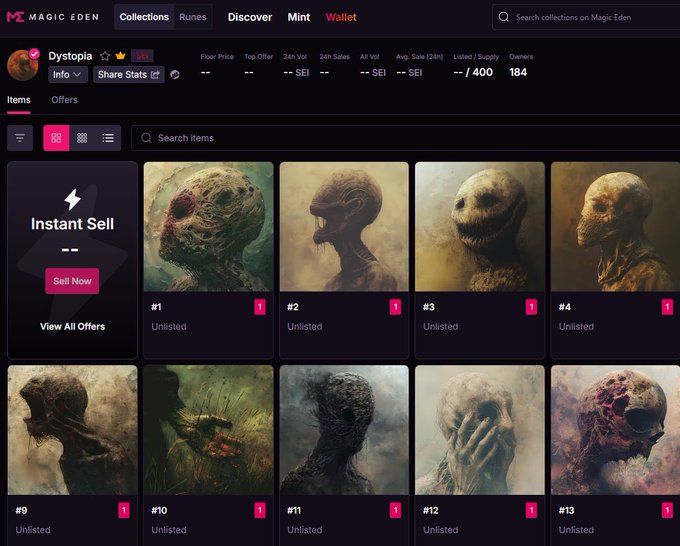Screen dimensions: 680x546
Task: Open the #2 NFT thumbnail
Action: pos(344,226)
